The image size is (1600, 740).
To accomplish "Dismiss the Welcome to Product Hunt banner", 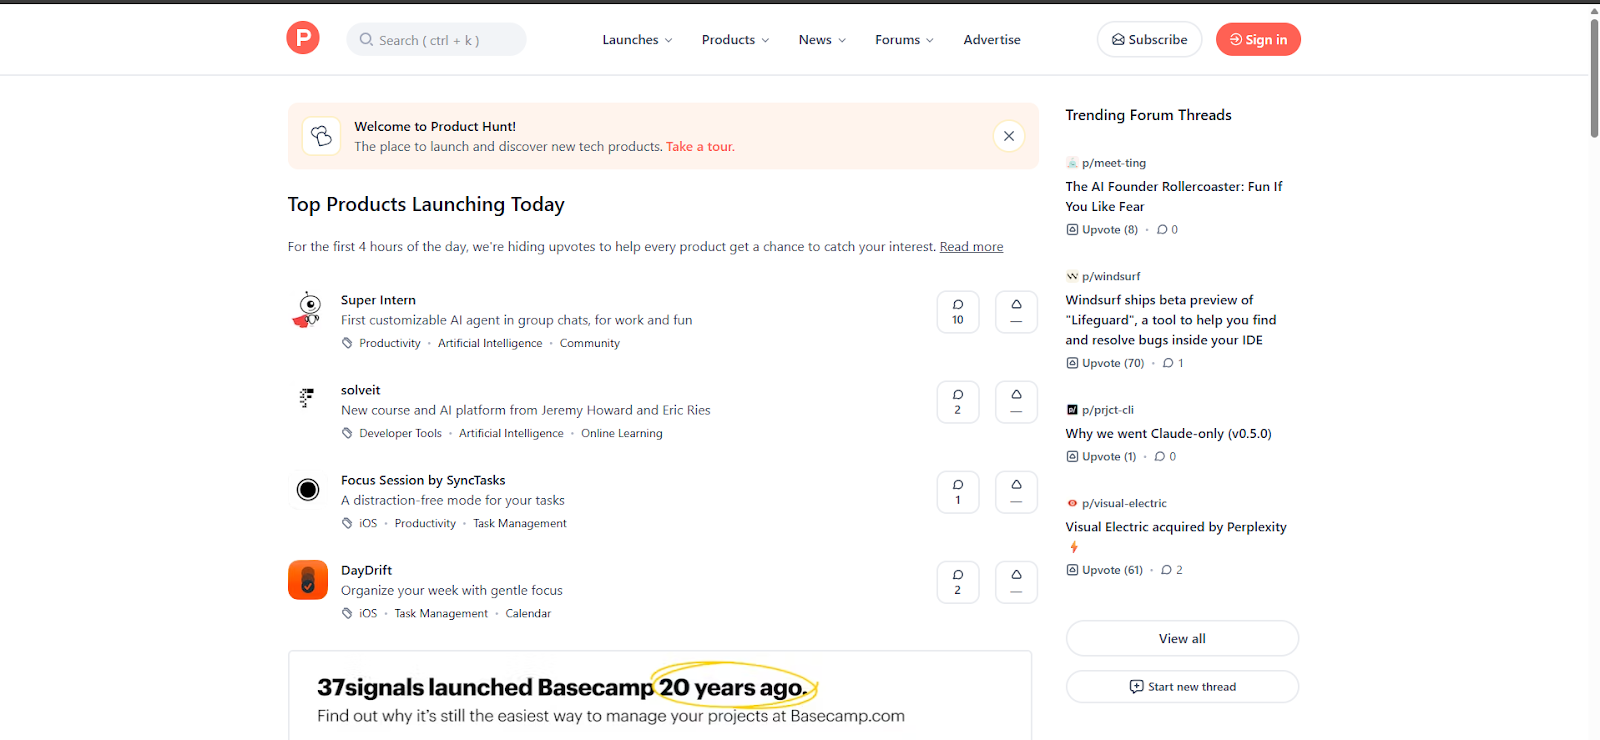I will 1008,136.
